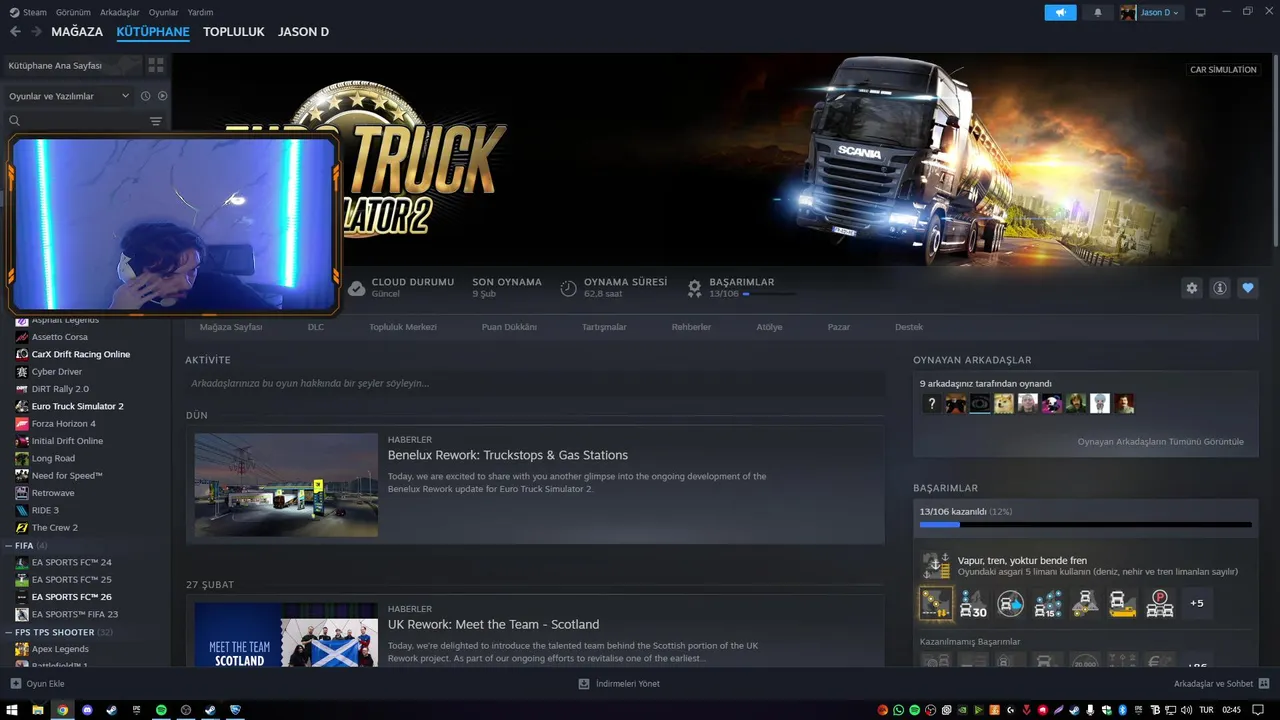Expand the Oyunlar ve Yazılımlar dropdown
Image resolution: width=1280 pixels, height=720 pixels.
(69, 96)
